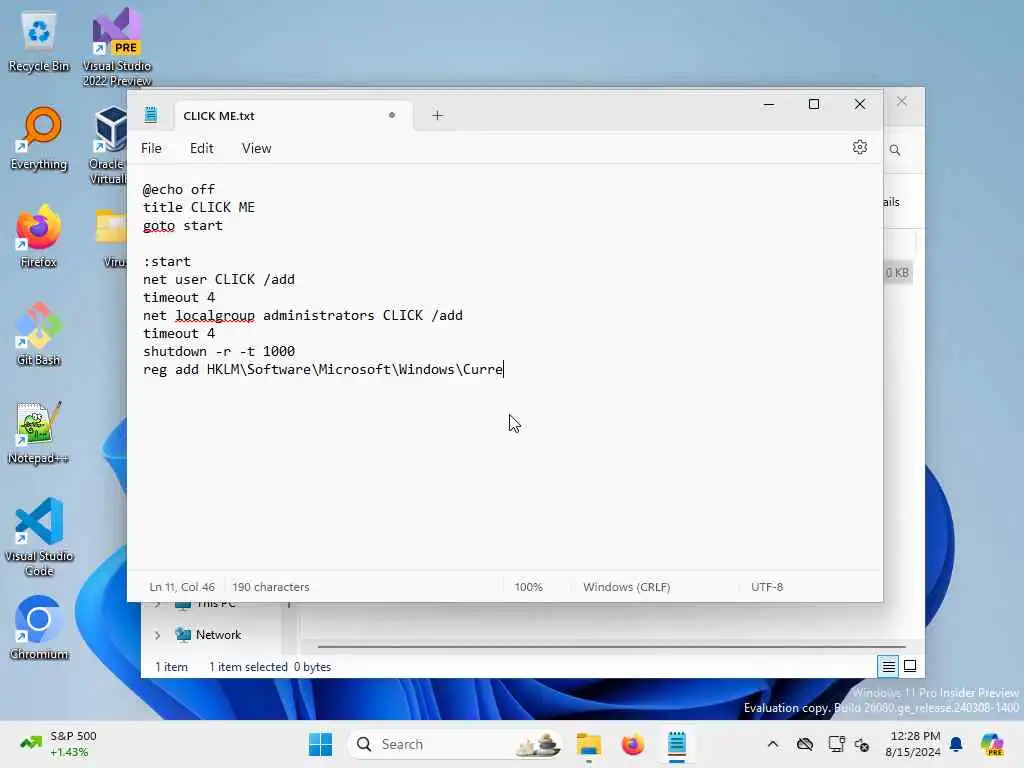This screenshot has width=1024, height=768.
Task: Click UTF-8 encoding indicator
Action: pyautogui.click(x=767, y=586)
